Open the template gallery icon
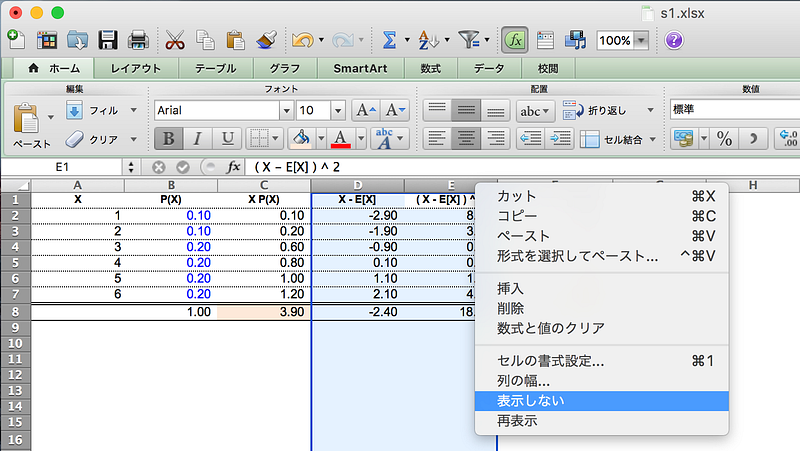 pyautogui.click(x=46, y=40)
